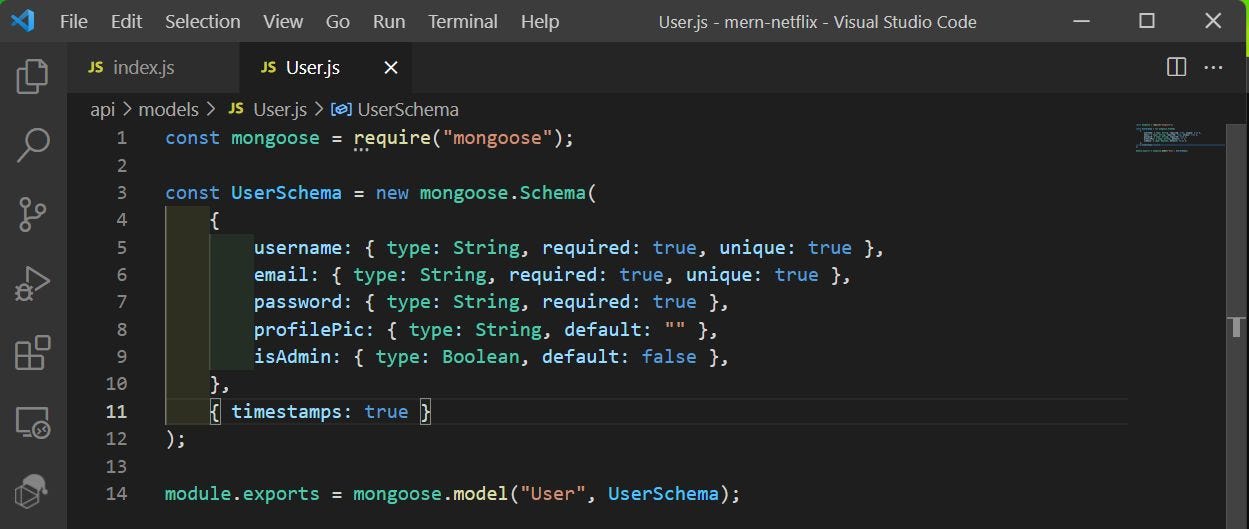Click Schema keyword on line 3
Screen dimensions: 1249x529
tap(553, 192)
